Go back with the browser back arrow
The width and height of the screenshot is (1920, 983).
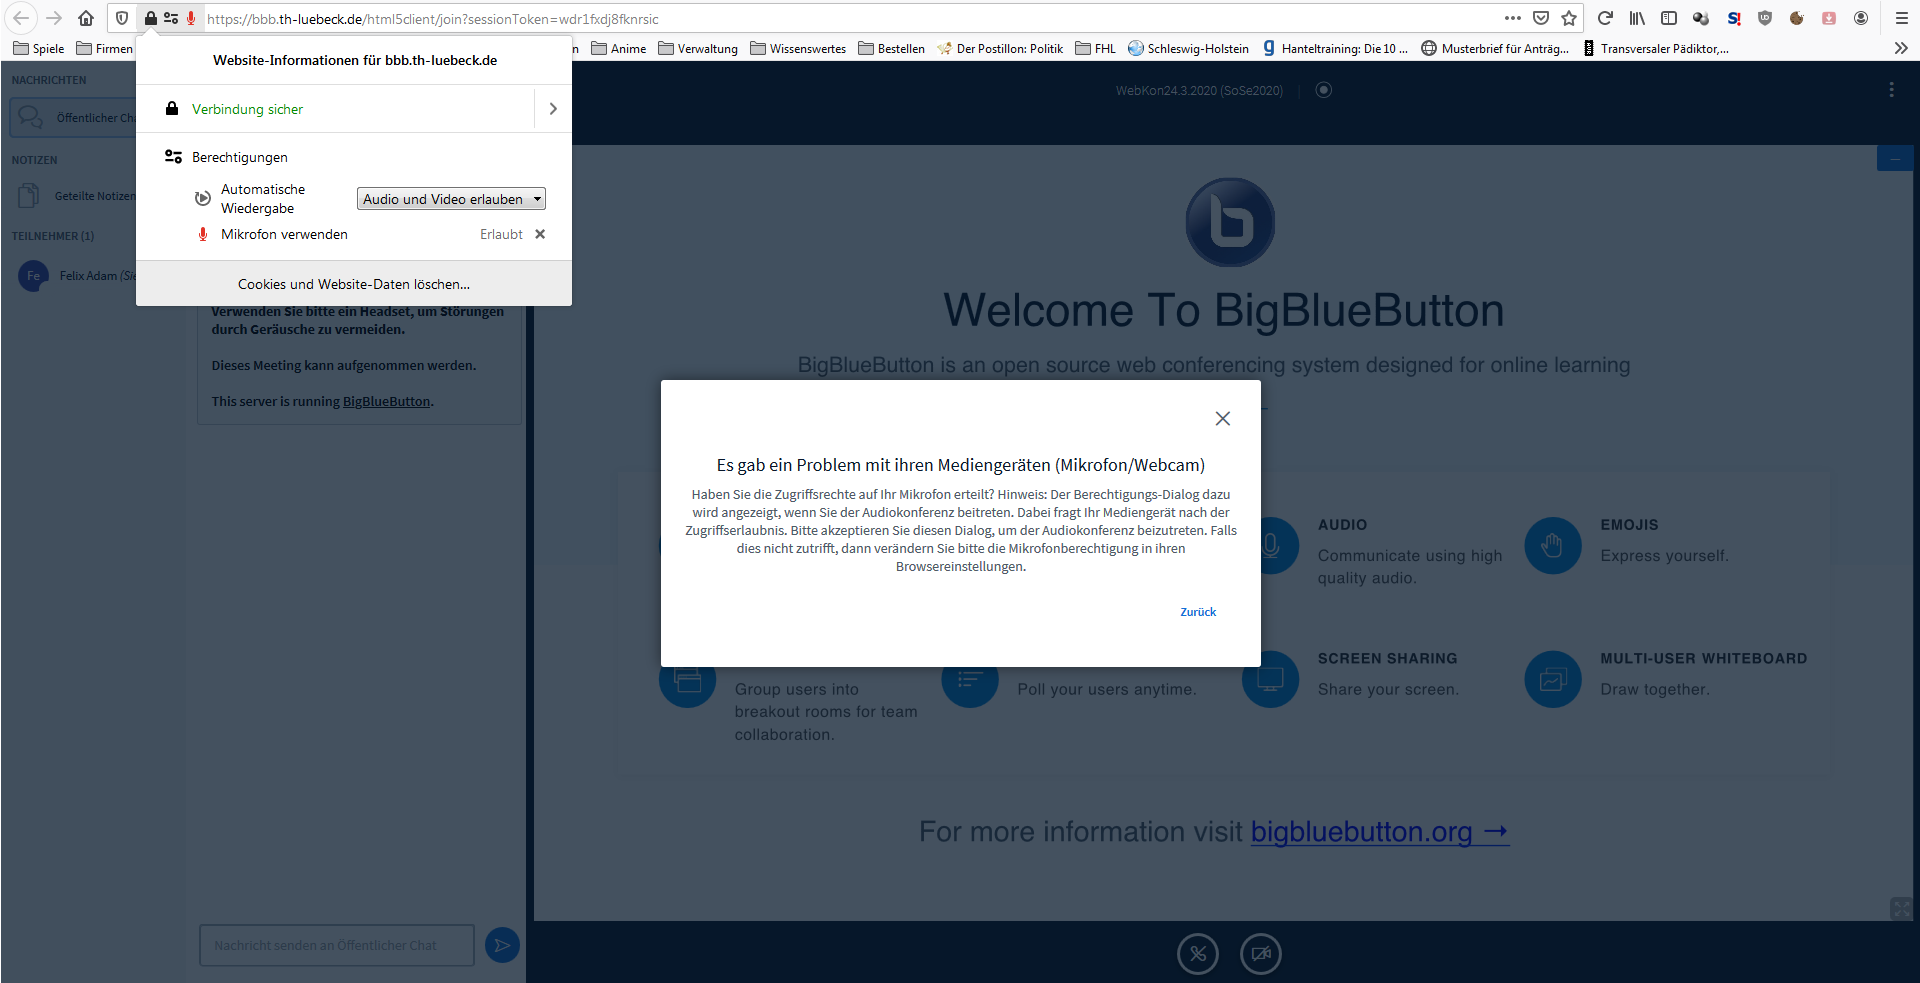[x=21, y=18]
